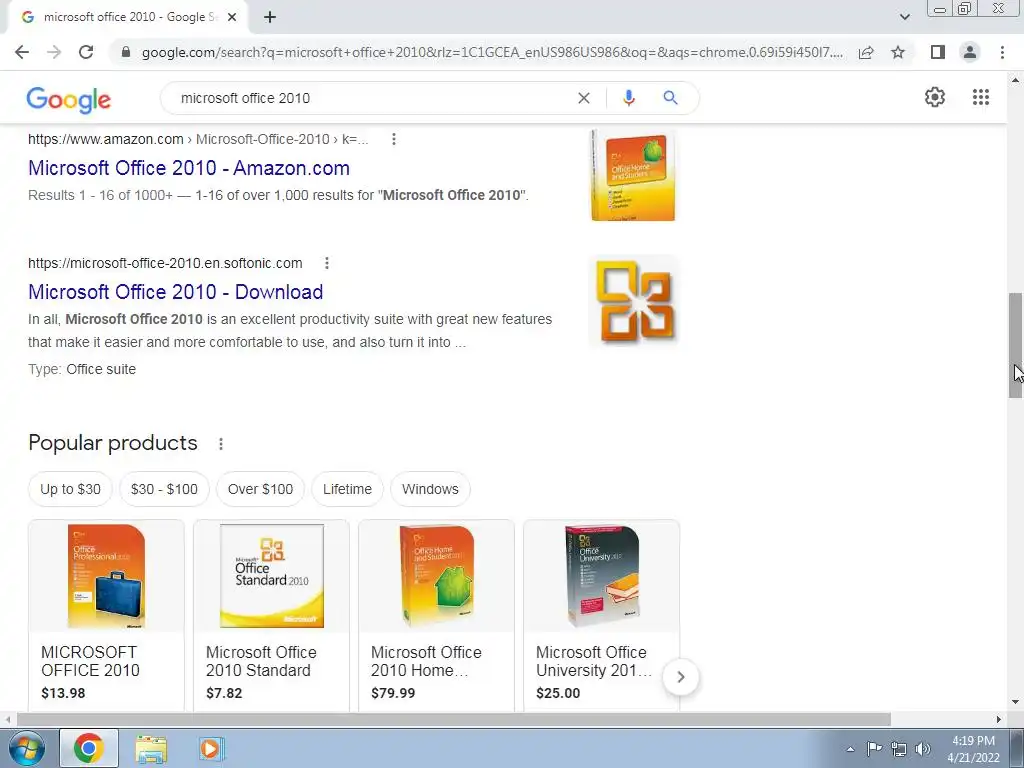Screen dimensions: 1024x768
Task: Open the Office 2010 Standard $7.82 product
Action: pos(272,615)
